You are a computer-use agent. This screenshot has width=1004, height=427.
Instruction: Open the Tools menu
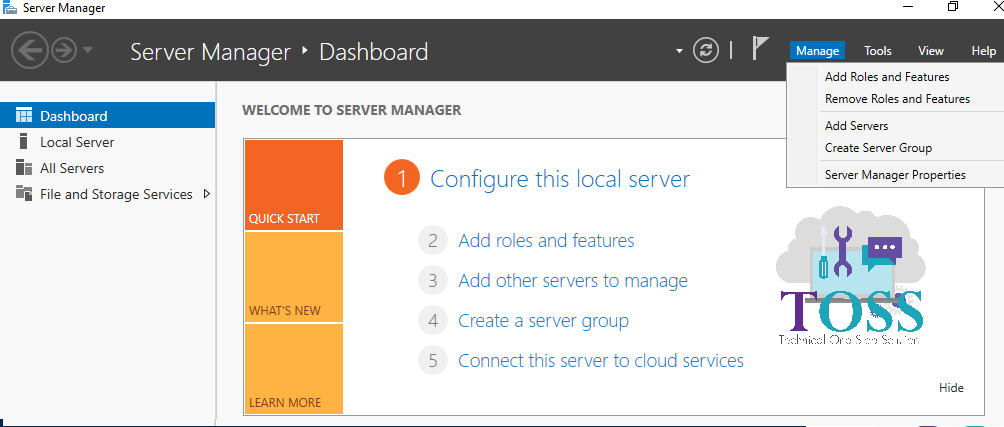tap(877, 51)
